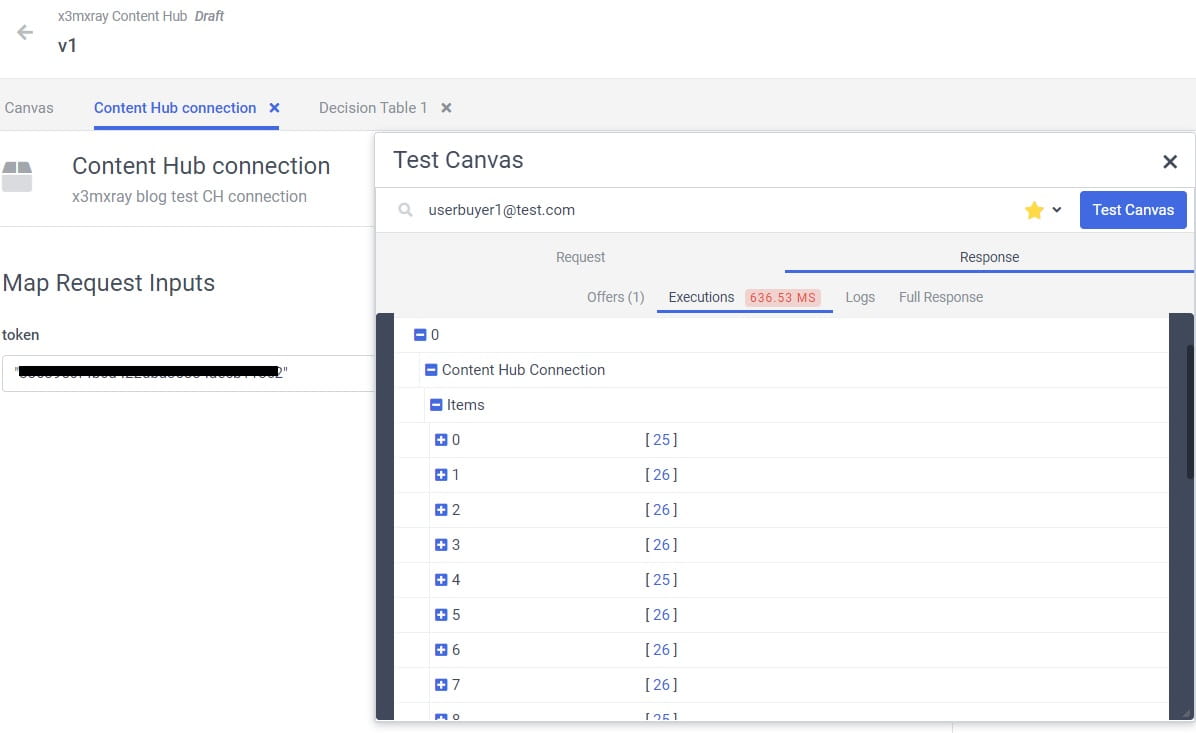
Task: Open the Full Response sub-tab
Action: point(940,297)
